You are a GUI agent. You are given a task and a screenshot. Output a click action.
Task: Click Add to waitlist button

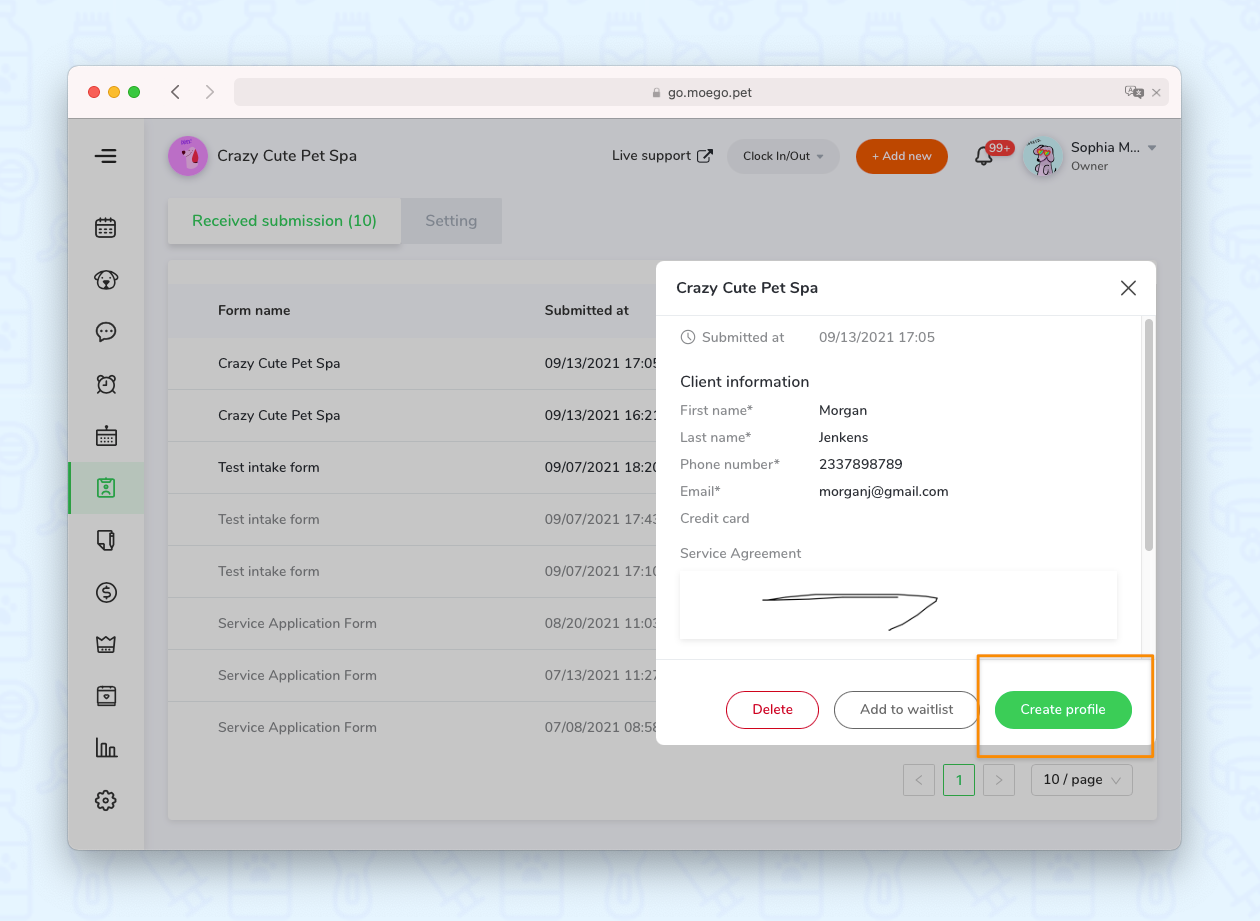tap(907, 710)
